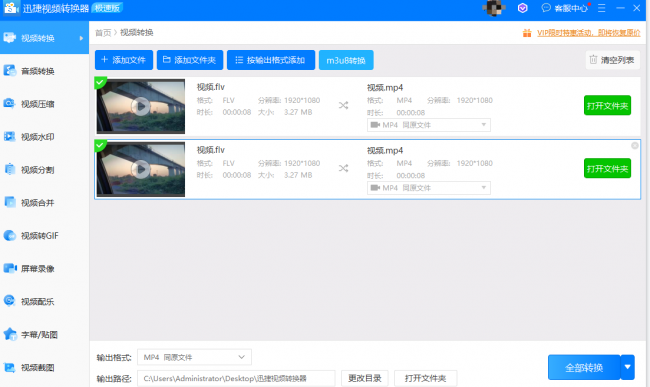Click the 全部转换 button
The width and height of the screenshot is (650, 387).
coord(584,367)
